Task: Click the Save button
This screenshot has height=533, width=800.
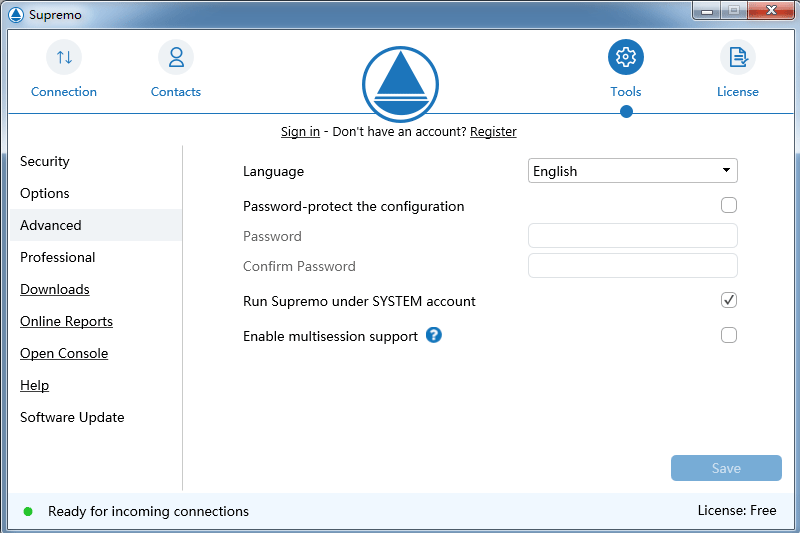Action: tap(726, 468)
